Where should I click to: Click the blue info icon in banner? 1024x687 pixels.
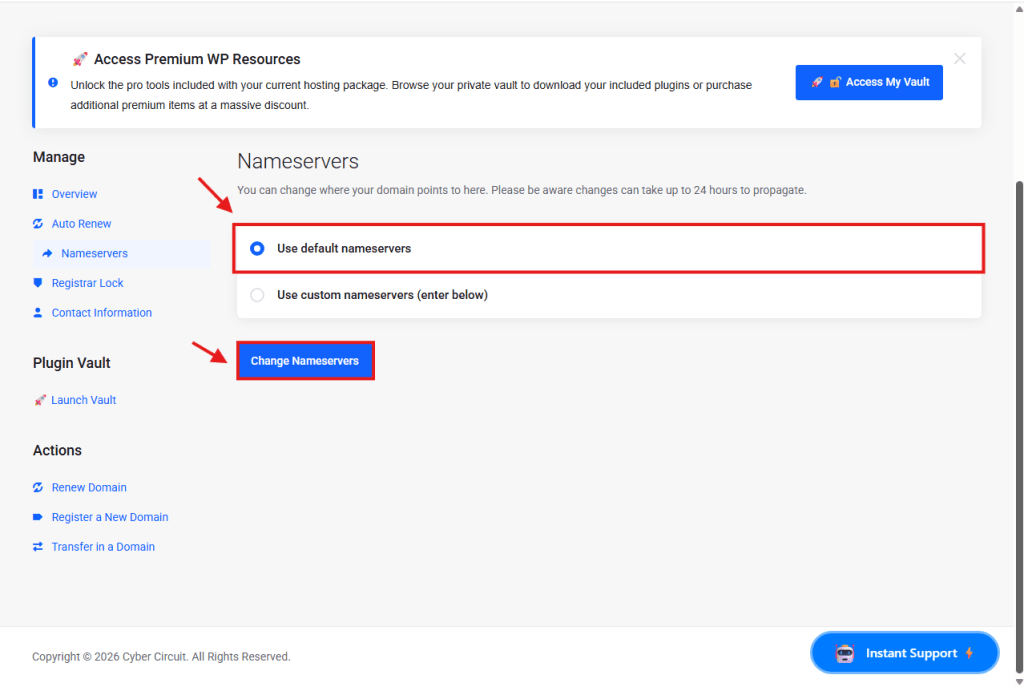point(53,83)
